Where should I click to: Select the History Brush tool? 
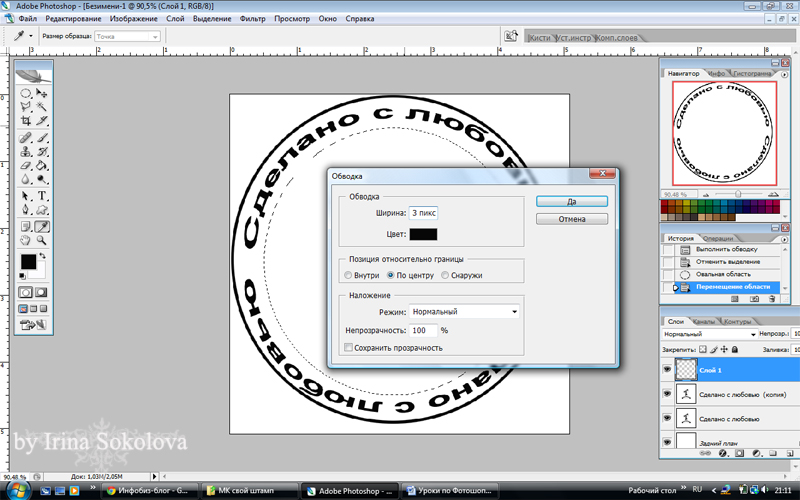(x=42, y=152)
